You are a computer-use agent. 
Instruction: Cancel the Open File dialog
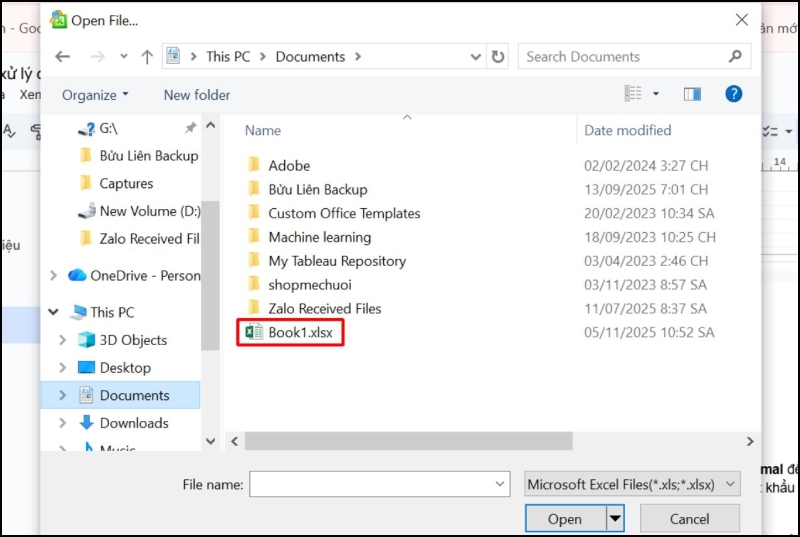click(x=689, y=519)
